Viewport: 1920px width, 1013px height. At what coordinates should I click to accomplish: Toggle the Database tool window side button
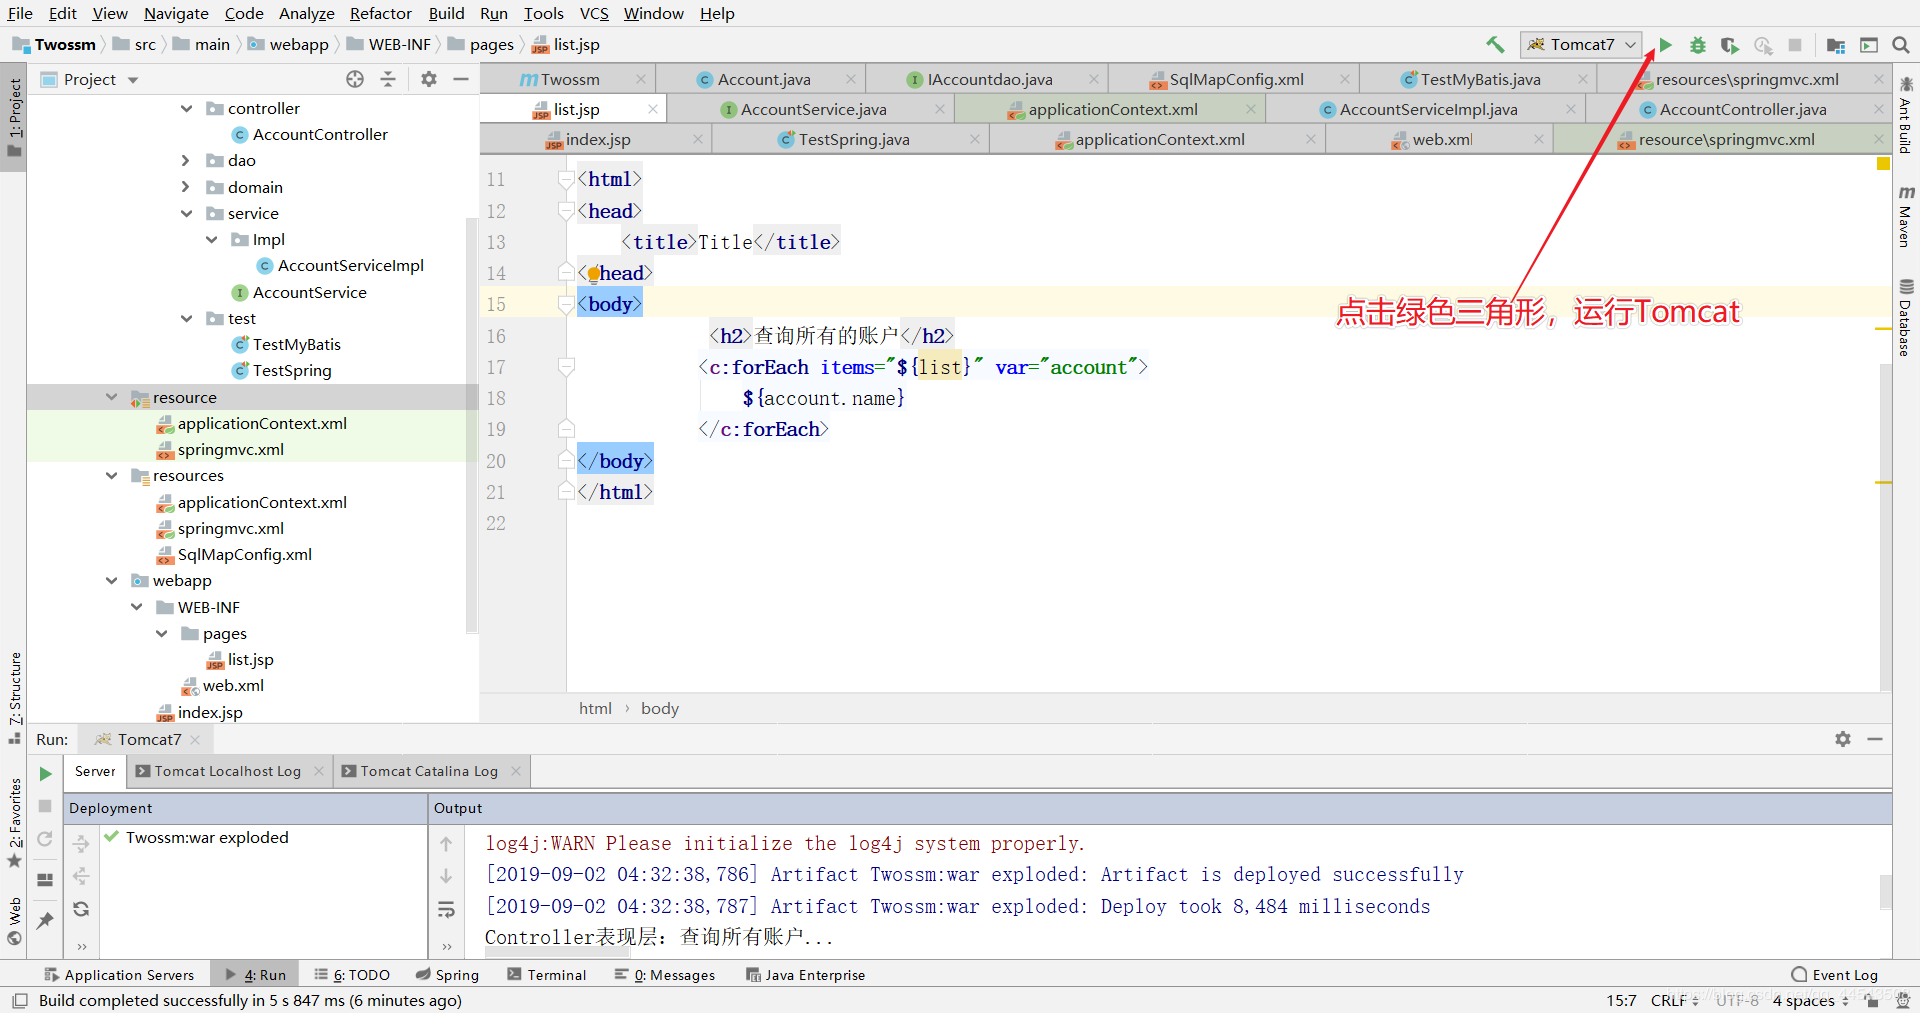pyautogui.click(x=1906, y=317)
